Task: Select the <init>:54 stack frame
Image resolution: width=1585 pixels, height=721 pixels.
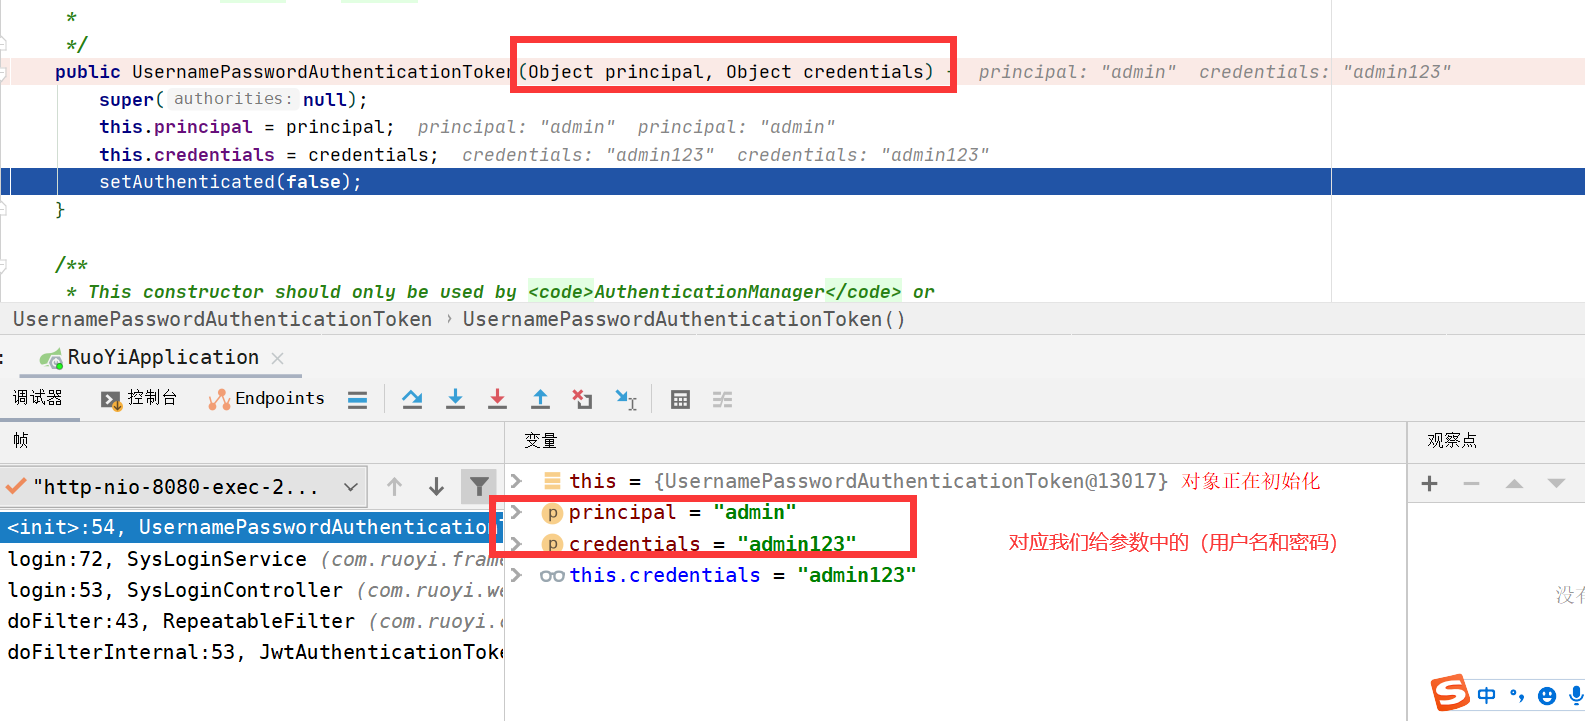Action: (252, 527)
